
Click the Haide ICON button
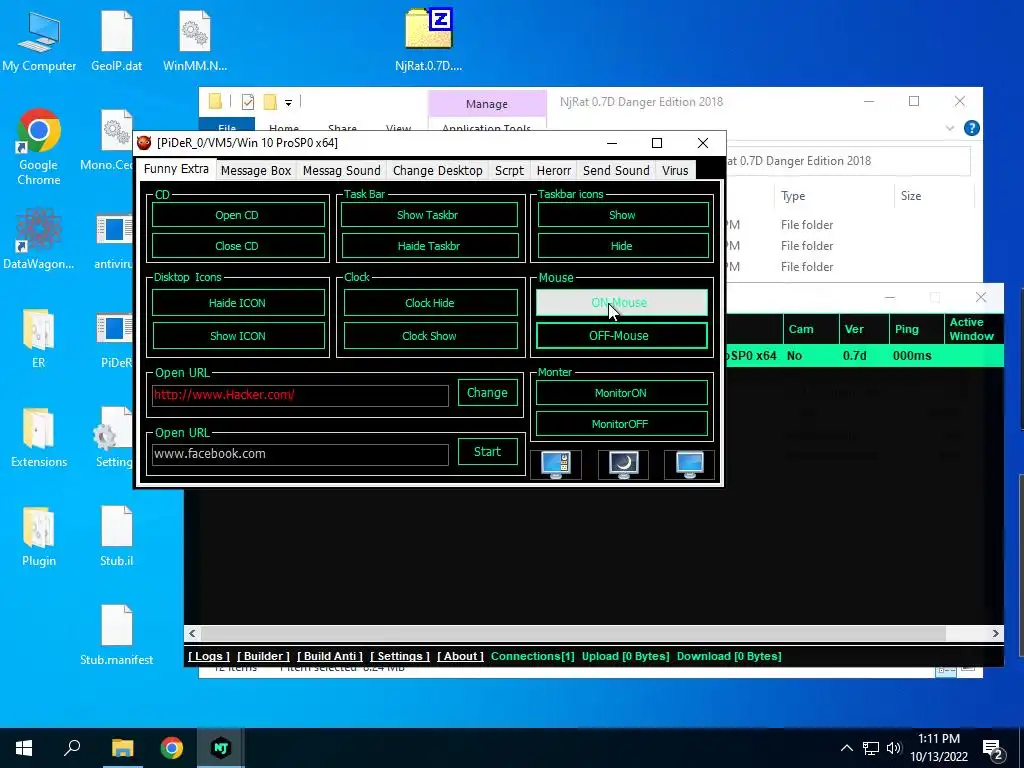coord(238,303)
